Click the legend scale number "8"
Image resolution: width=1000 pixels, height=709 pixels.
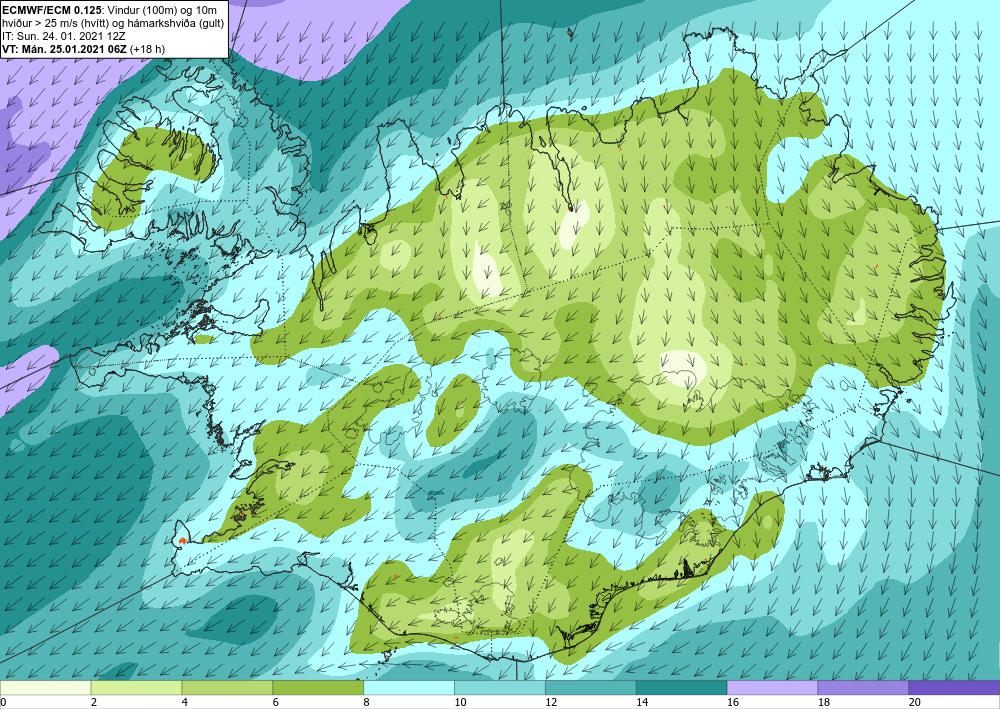(x=367, y=703)
